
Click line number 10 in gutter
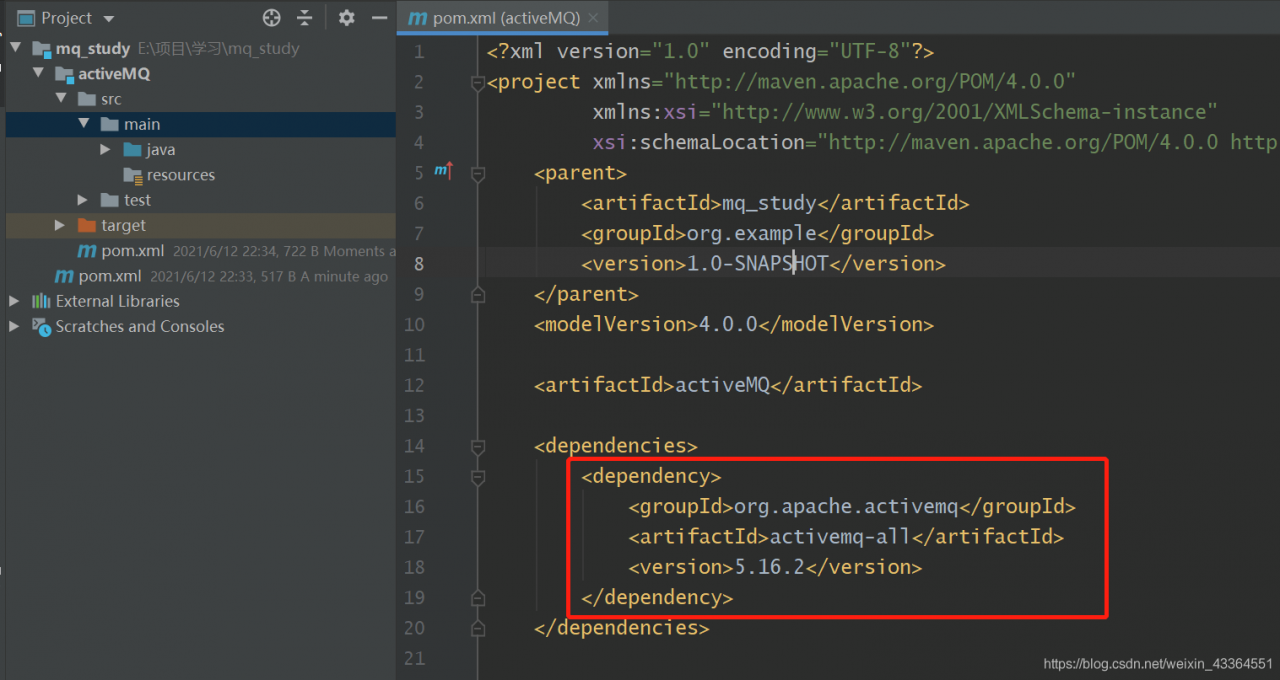[414, 324]
